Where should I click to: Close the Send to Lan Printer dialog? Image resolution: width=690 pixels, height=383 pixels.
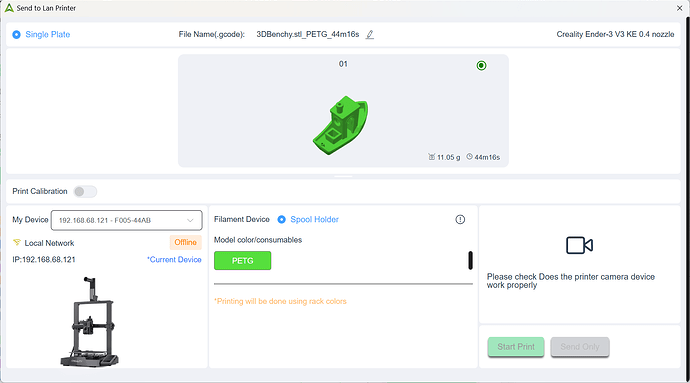tap(679, 8)
